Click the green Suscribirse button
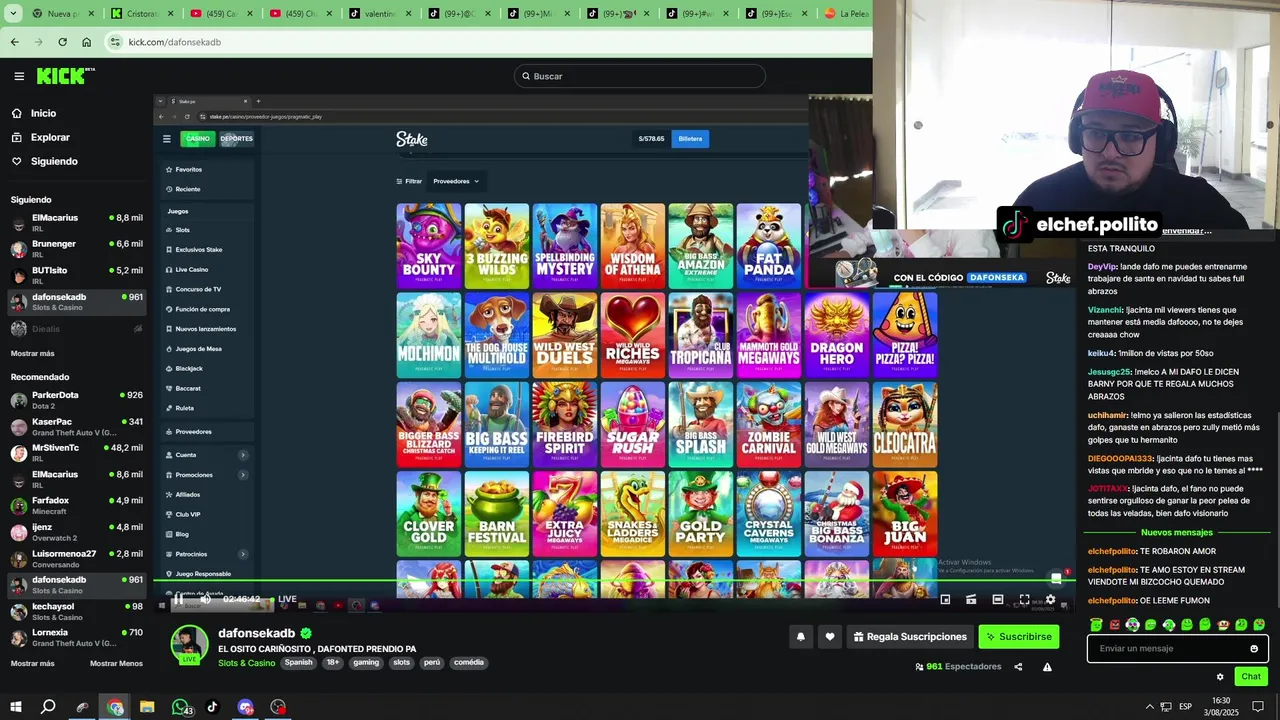 (x=1018, y=636)
